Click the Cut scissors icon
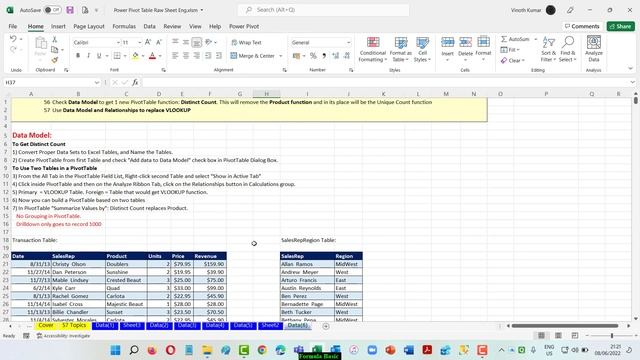640x360 pixels. 54,40
